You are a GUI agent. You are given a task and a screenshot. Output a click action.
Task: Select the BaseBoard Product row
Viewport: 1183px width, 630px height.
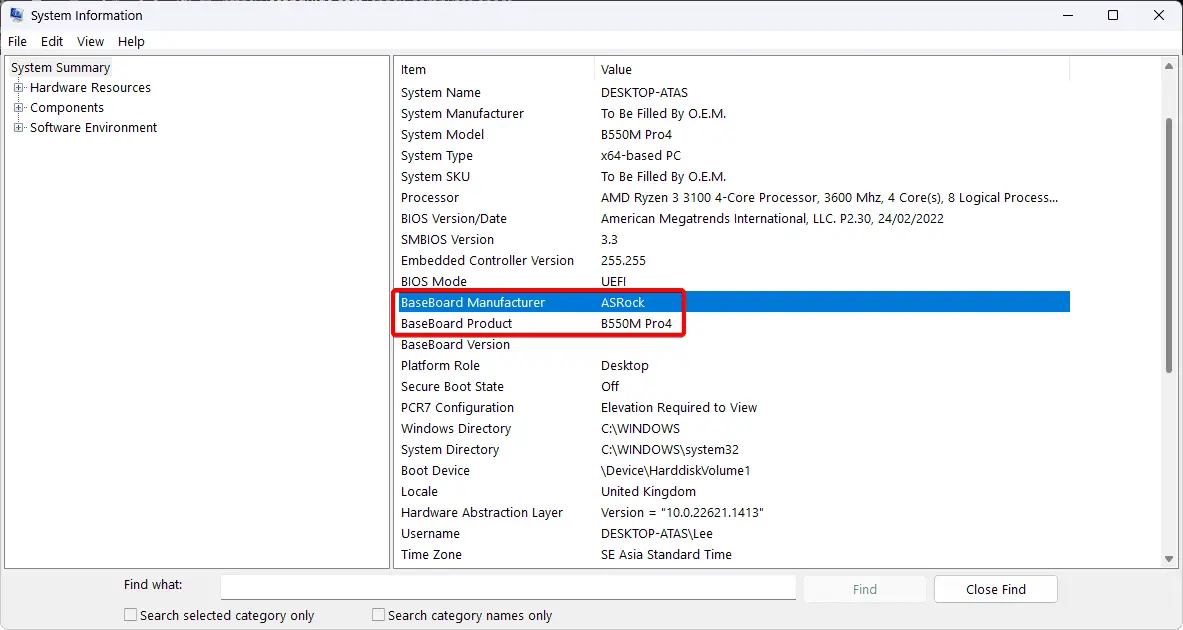coord(734,324)
